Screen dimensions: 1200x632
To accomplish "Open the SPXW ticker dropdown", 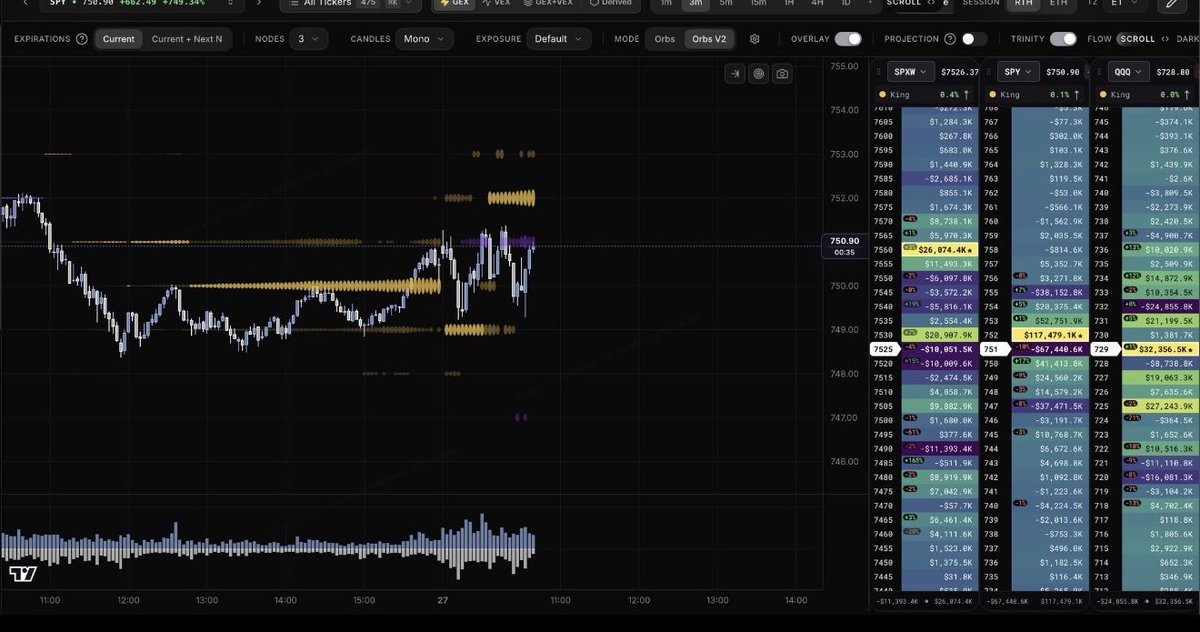I will [x=911, y=72].
